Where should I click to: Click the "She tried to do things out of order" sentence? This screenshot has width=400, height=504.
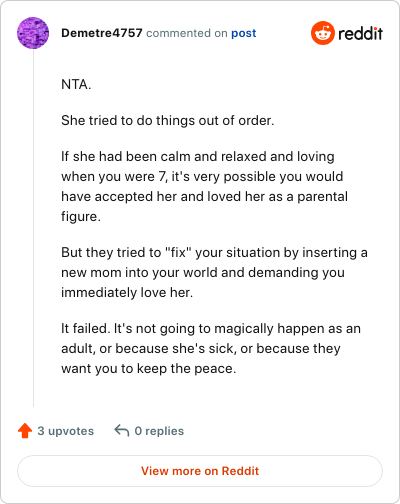coord(168,120)
